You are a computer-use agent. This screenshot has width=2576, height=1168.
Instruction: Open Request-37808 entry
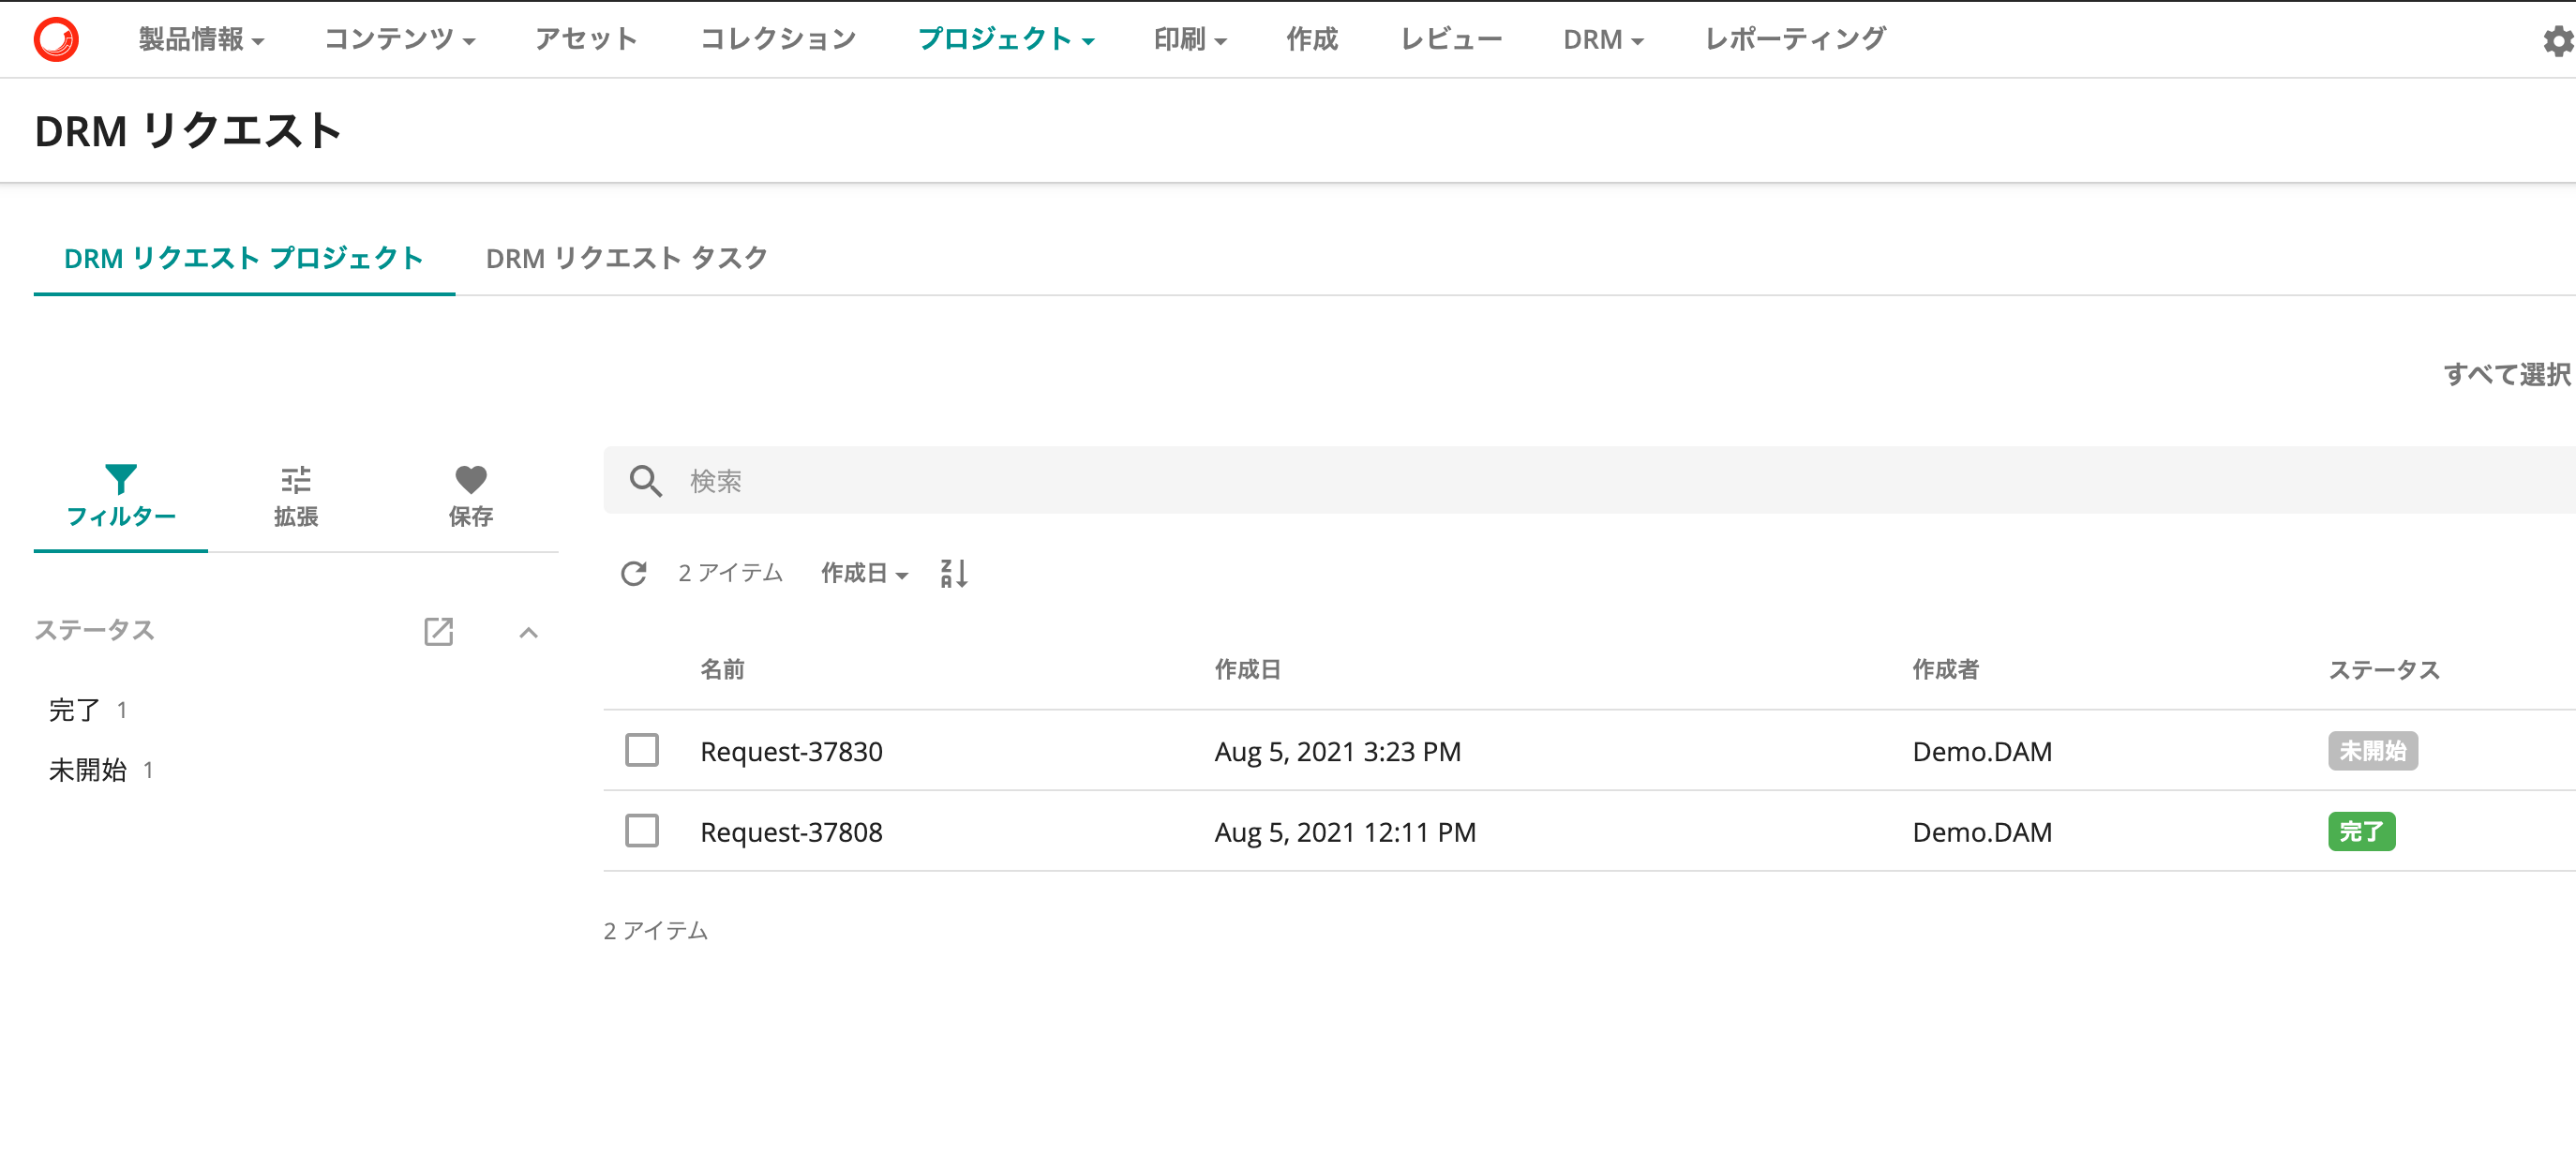coord(791,832)
